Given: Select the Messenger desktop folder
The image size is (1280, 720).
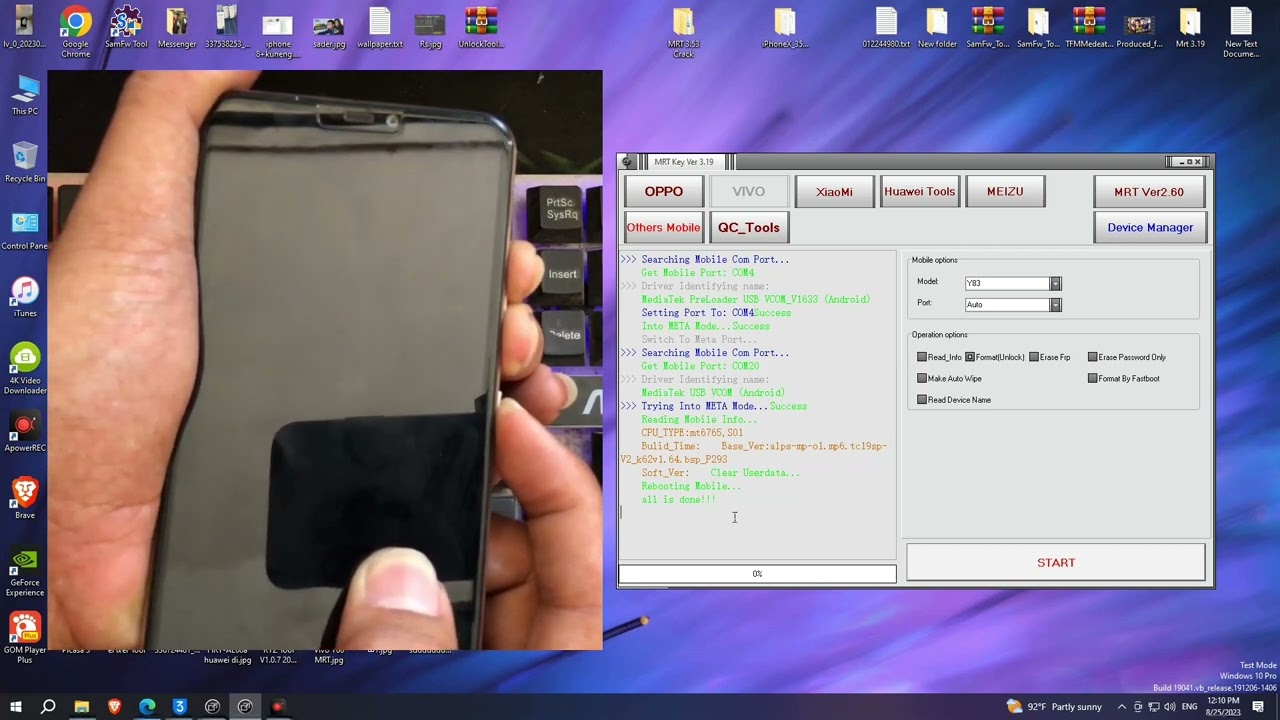Looking at the screenshot, I should (x=177, y=28).
